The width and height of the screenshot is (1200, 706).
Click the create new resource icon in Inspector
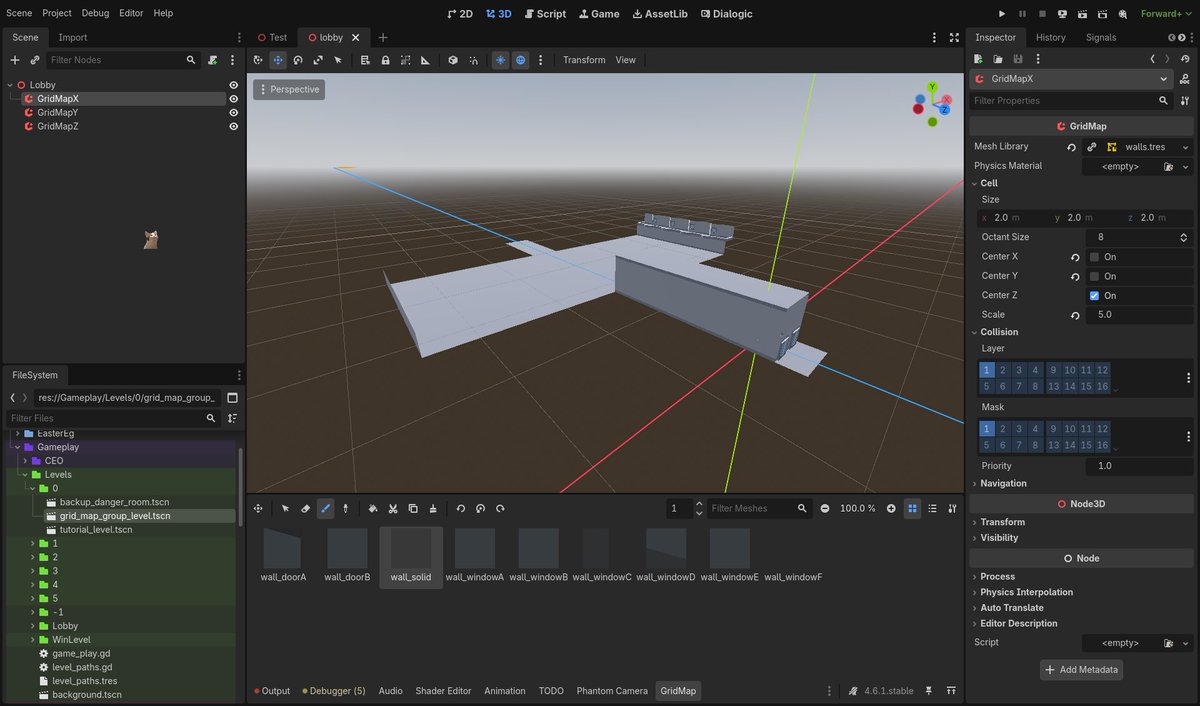pos(980,60)
